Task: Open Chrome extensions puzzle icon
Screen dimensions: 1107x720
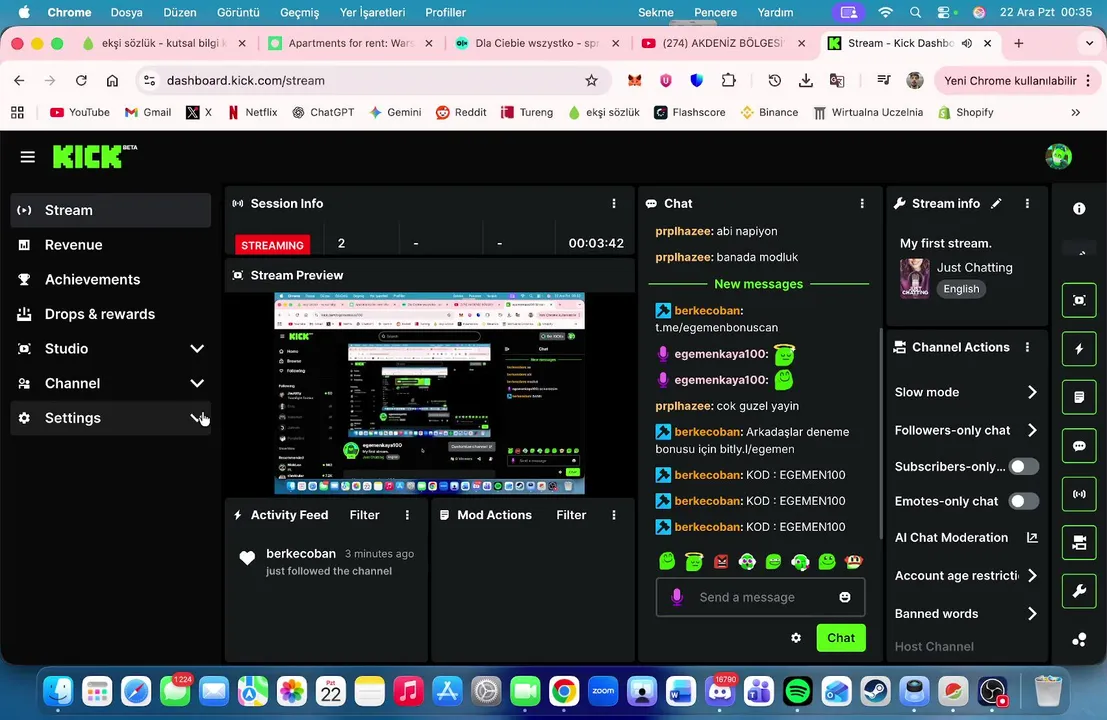Action: (x=729, y=80)
